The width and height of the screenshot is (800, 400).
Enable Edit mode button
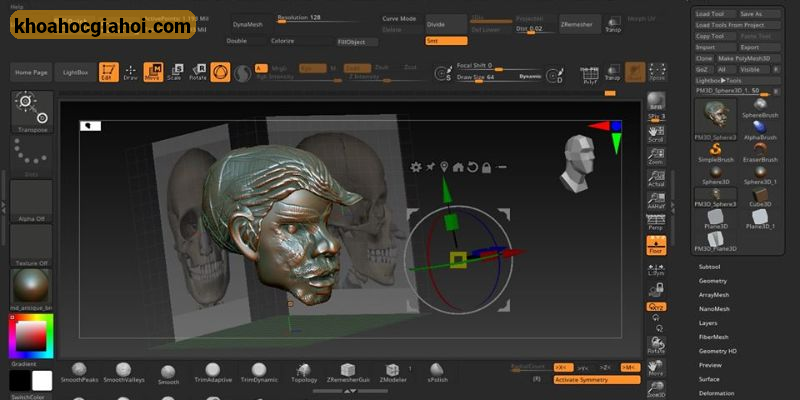(x=109, y=72)
